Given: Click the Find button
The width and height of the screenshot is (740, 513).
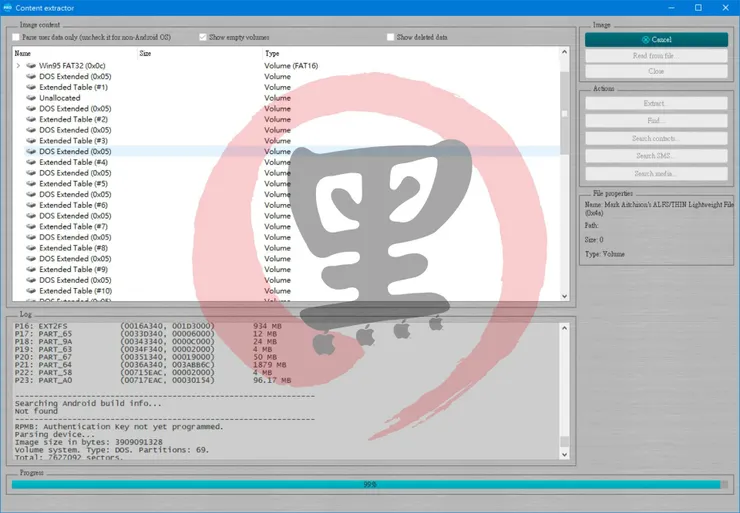Looking at the screenshot, I should coord(656,121).
